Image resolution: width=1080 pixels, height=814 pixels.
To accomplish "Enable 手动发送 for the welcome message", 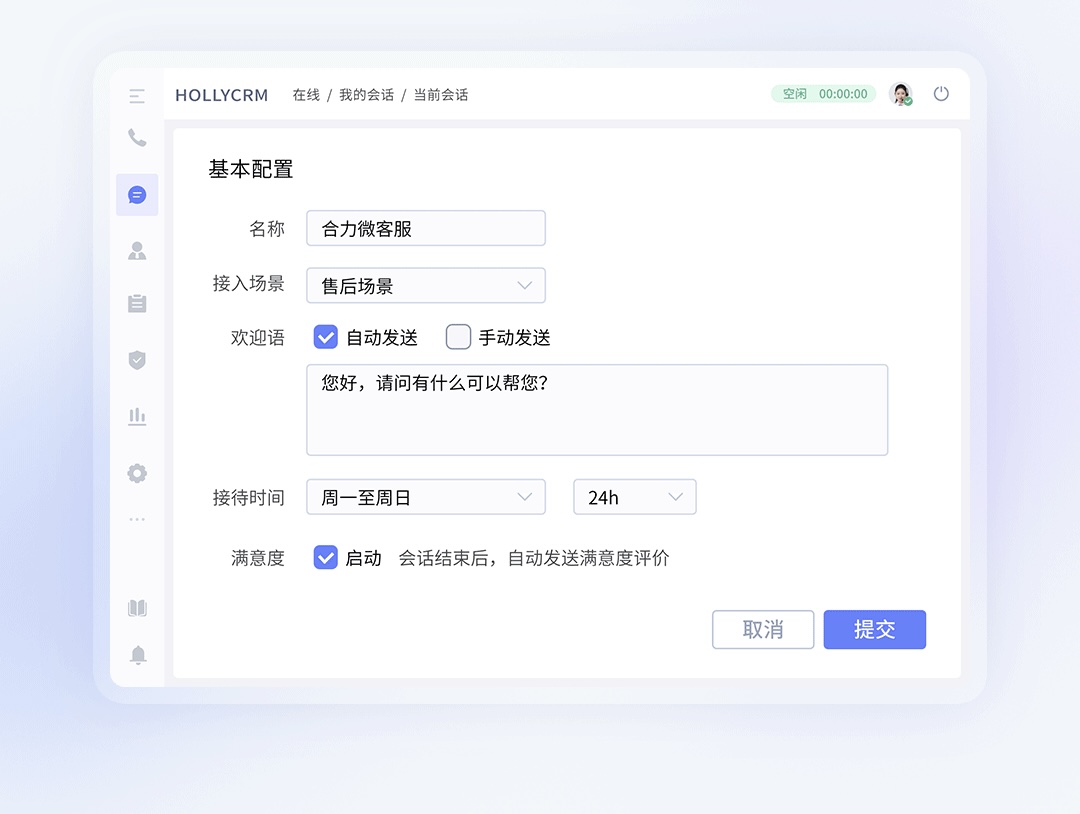I will 457,337.
